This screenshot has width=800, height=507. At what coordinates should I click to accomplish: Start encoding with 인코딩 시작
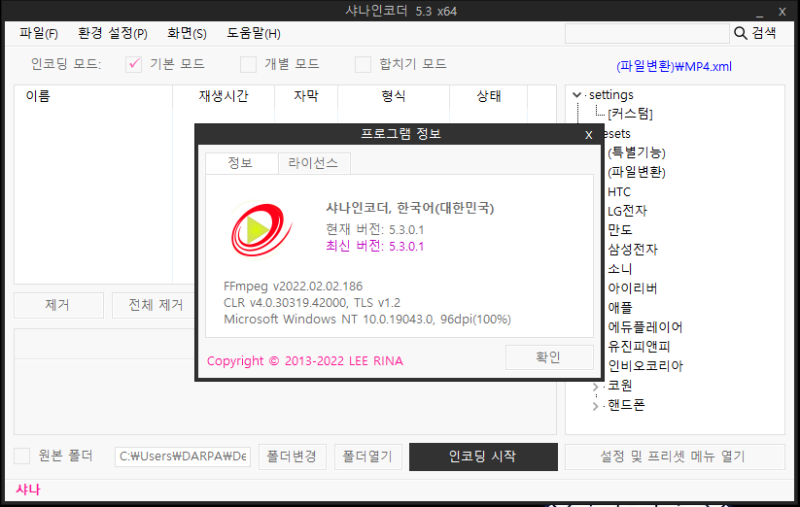(483, 457)
